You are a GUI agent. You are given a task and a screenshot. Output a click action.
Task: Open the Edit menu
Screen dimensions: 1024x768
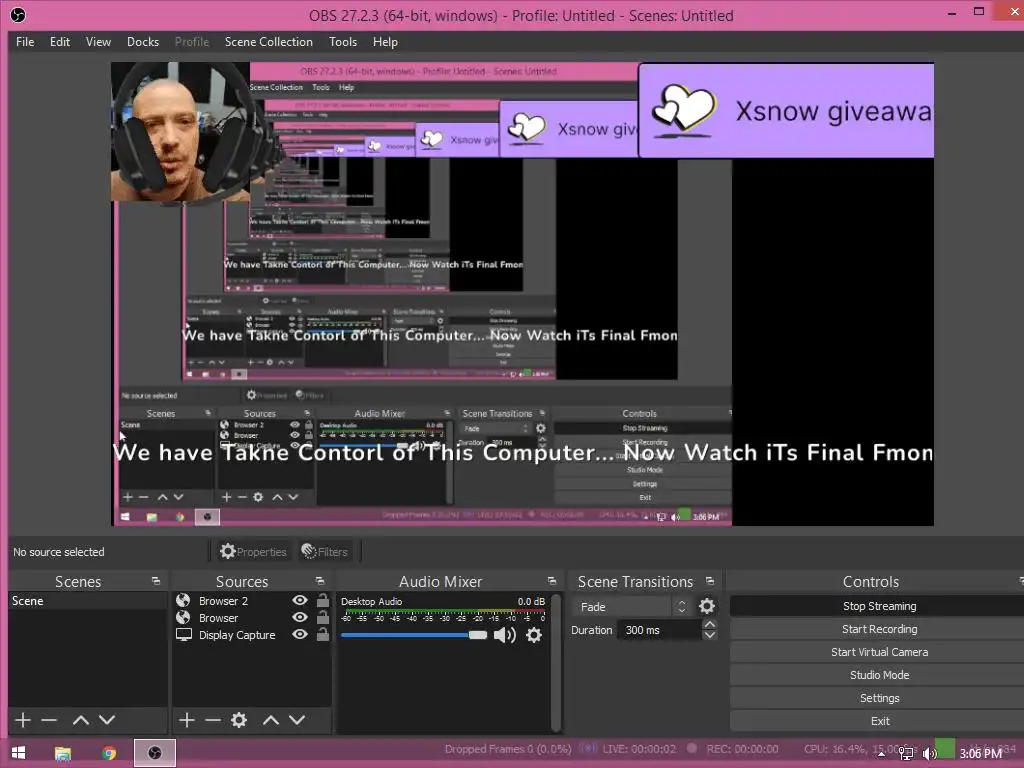tap(59, 42)
